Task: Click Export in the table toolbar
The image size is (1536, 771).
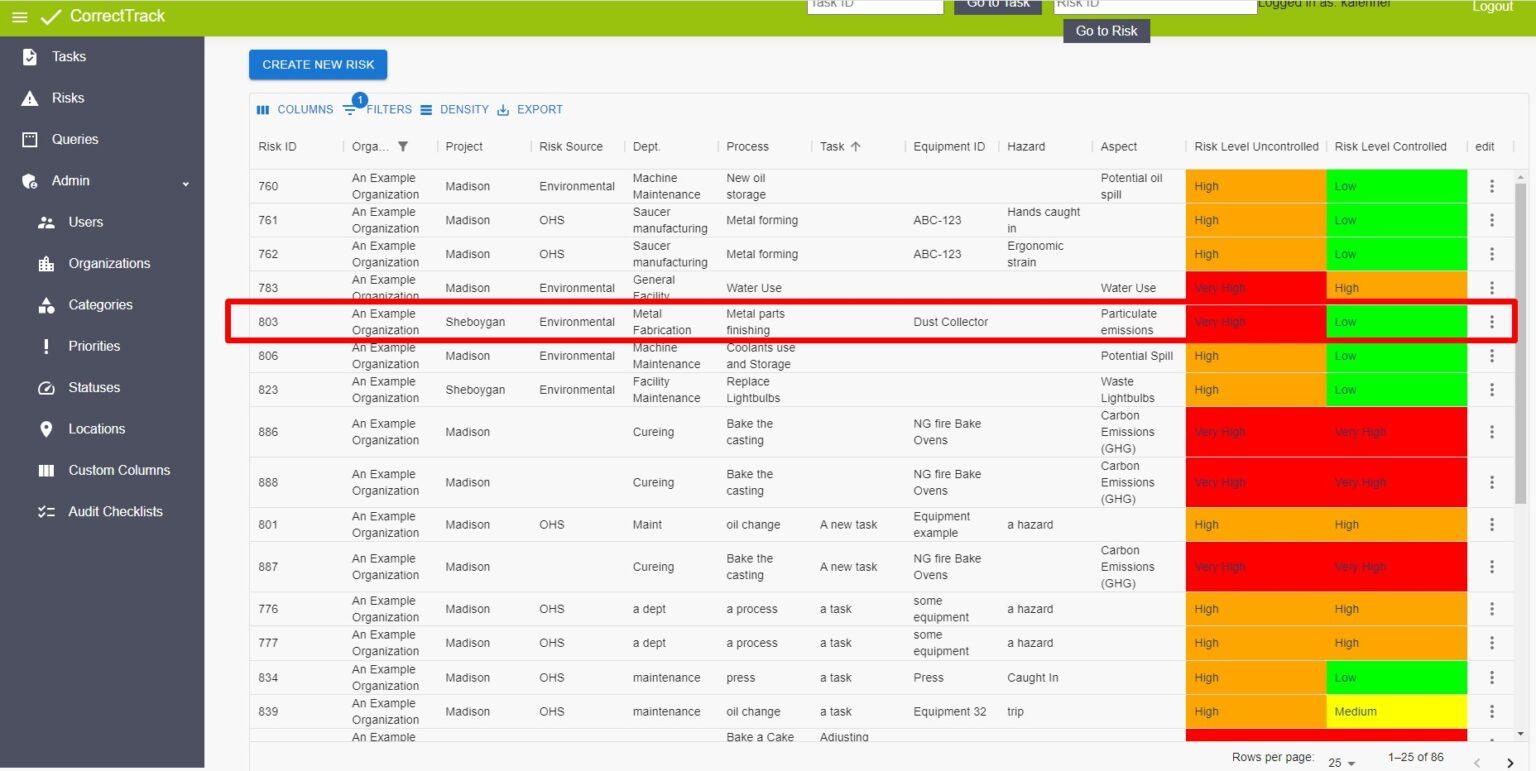Action: [x=530, y=110]
